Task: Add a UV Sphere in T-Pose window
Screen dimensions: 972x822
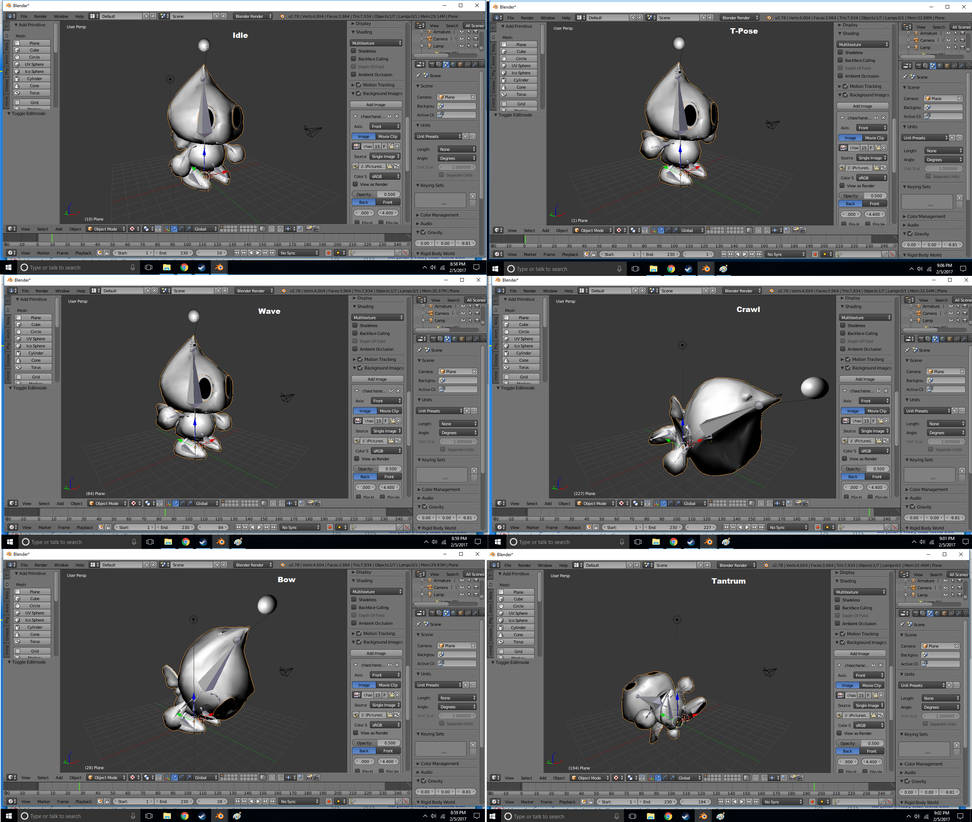Action: [x=521, y=66]
